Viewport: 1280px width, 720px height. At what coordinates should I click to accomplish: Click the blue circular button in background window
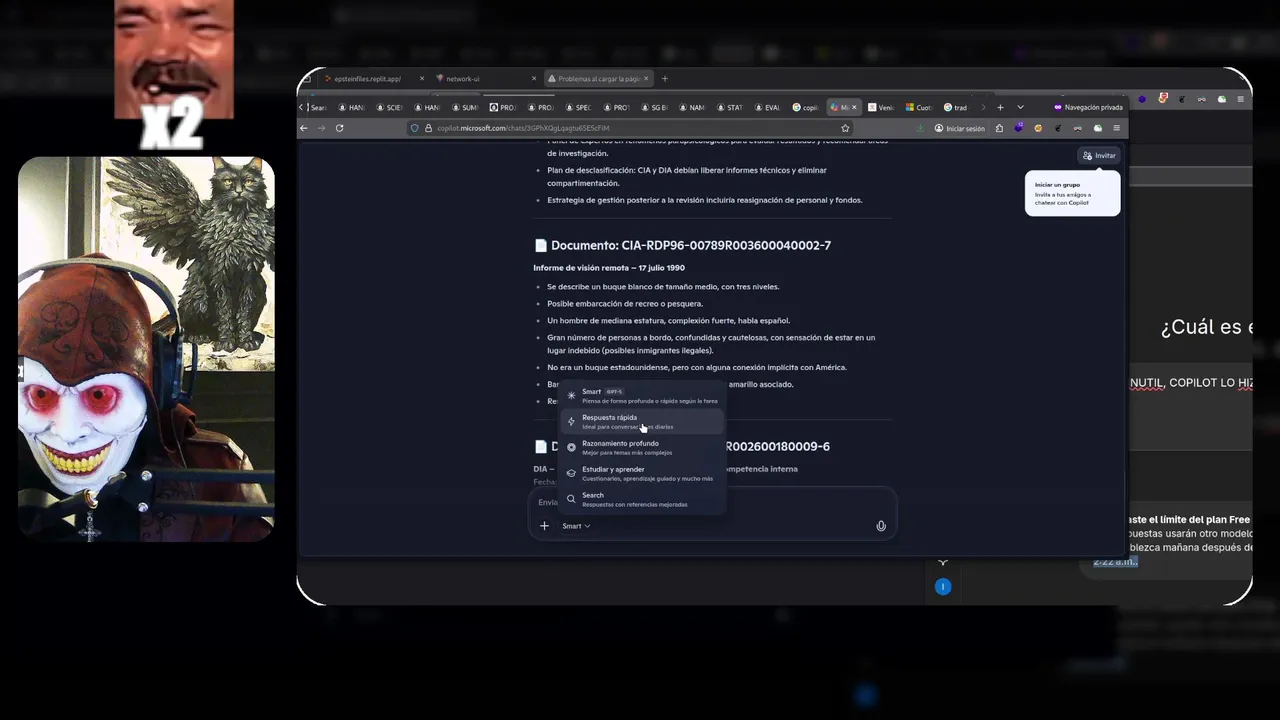[x=942, y=587]
